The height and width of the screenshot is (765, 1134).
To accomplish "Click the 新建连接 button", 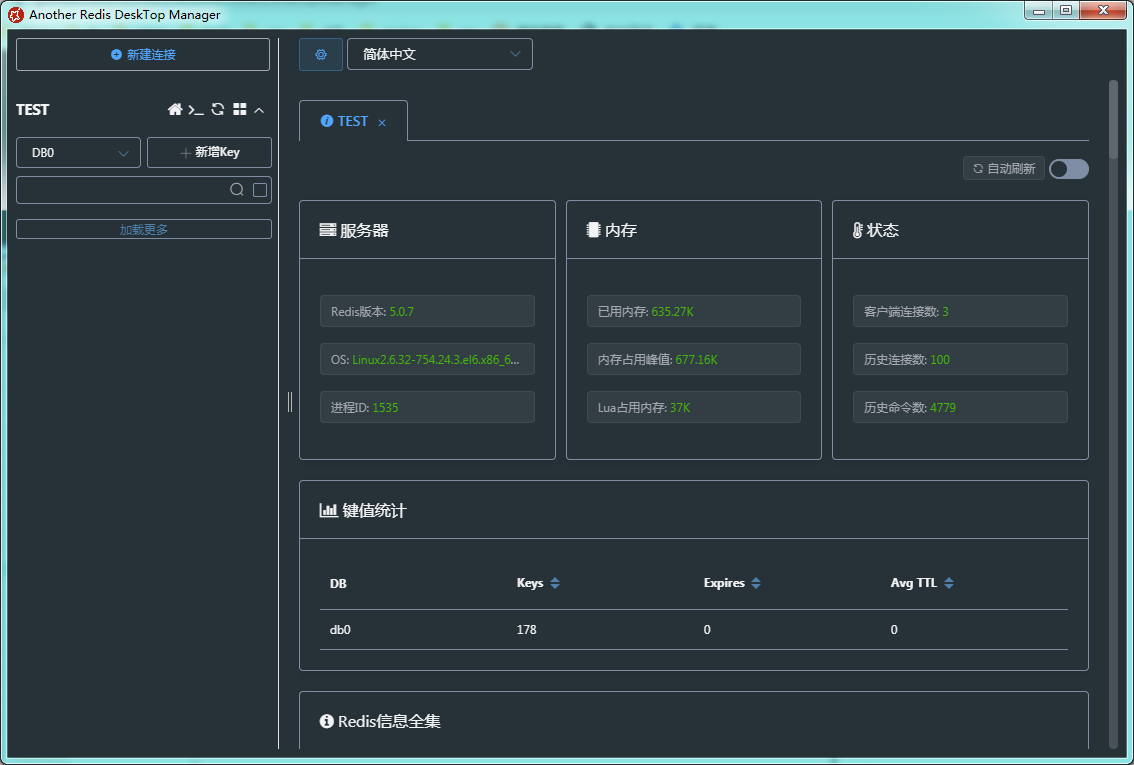I will pos(142,54).
